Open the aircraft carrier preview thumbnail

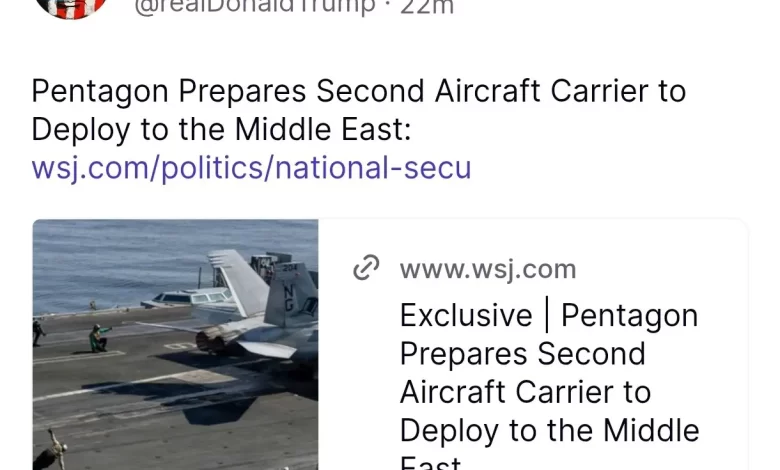tap(176, 345)
